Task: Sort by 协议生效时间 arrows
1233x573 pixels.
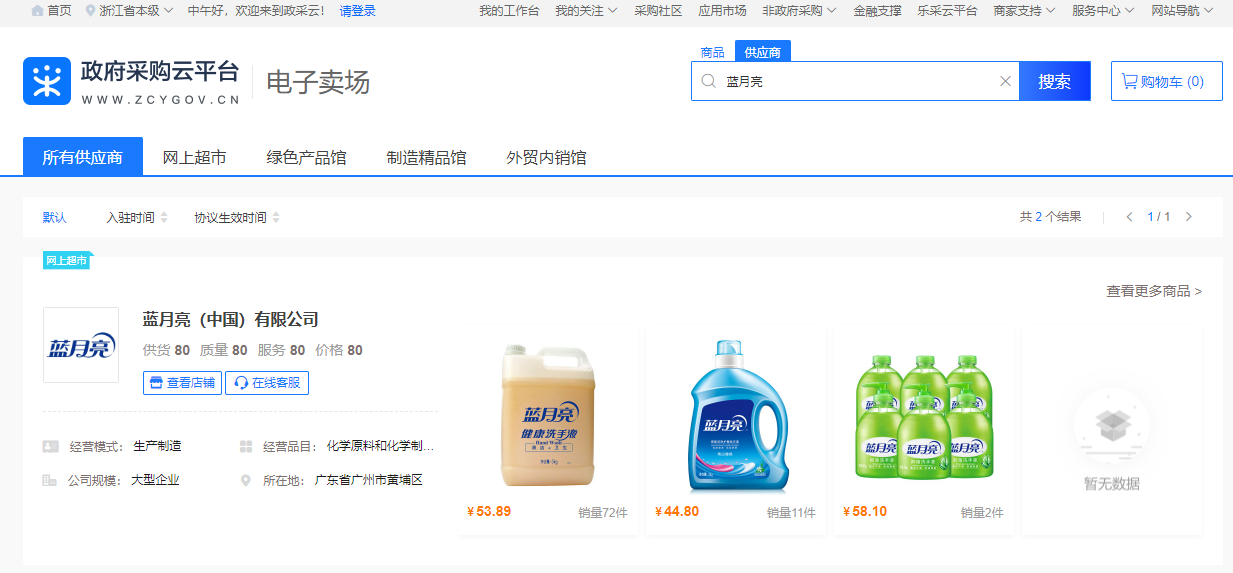Action: coord(276,217)
